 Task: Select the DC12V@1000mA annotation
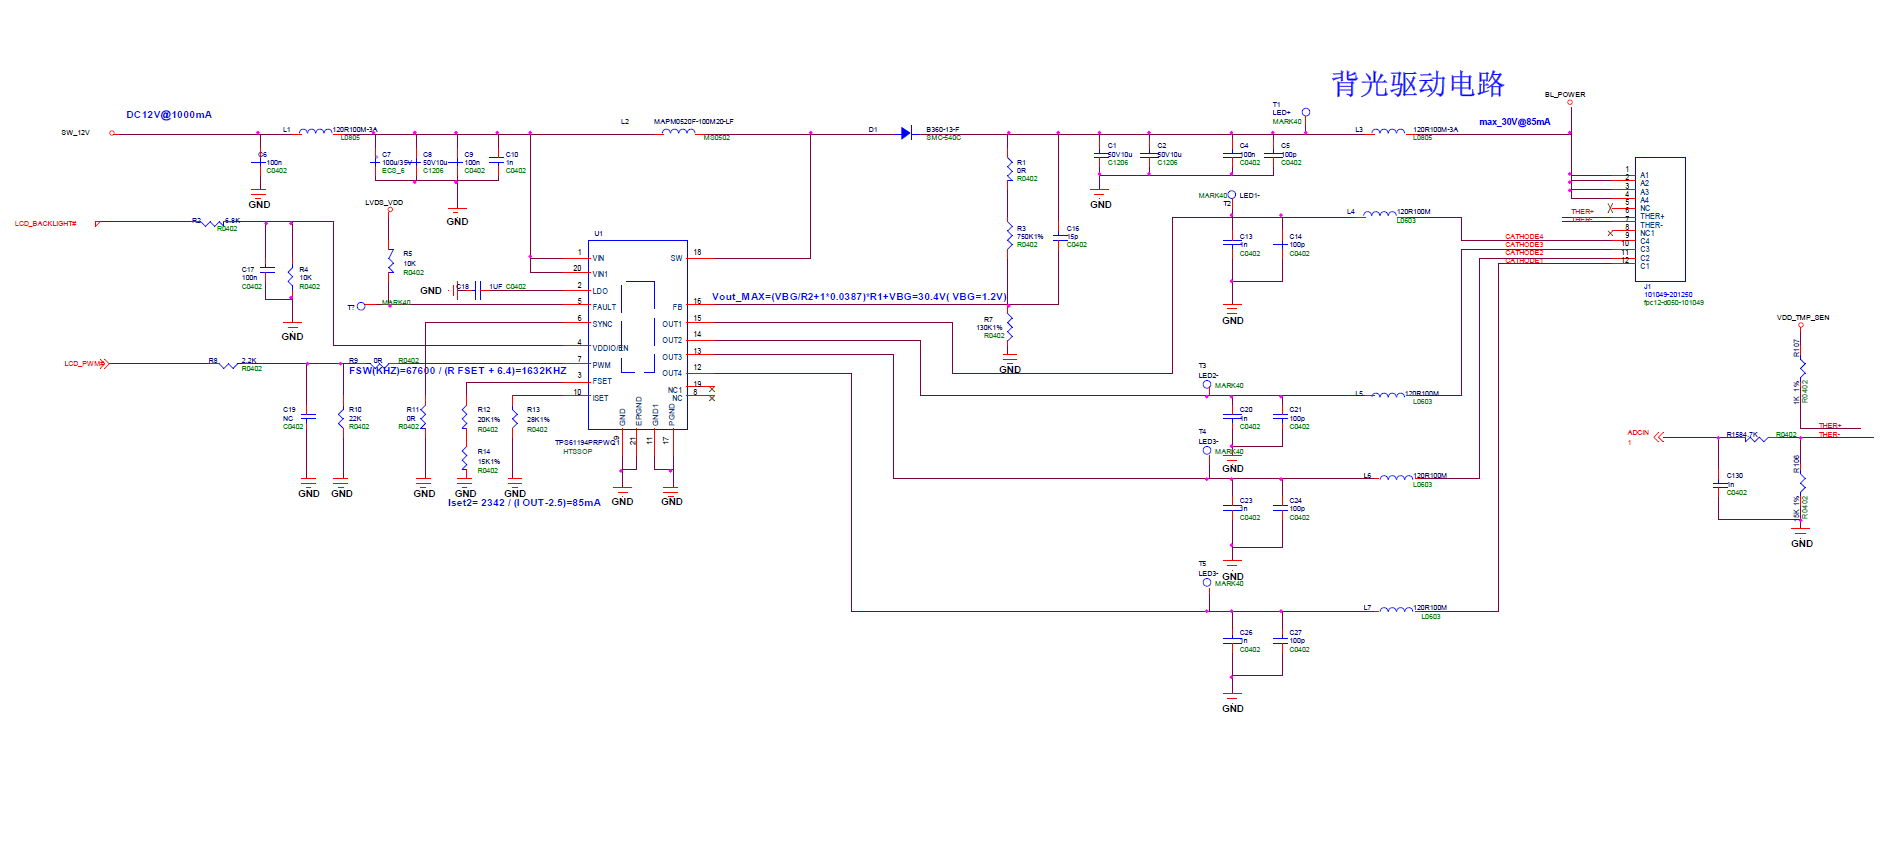coord(169,115)
